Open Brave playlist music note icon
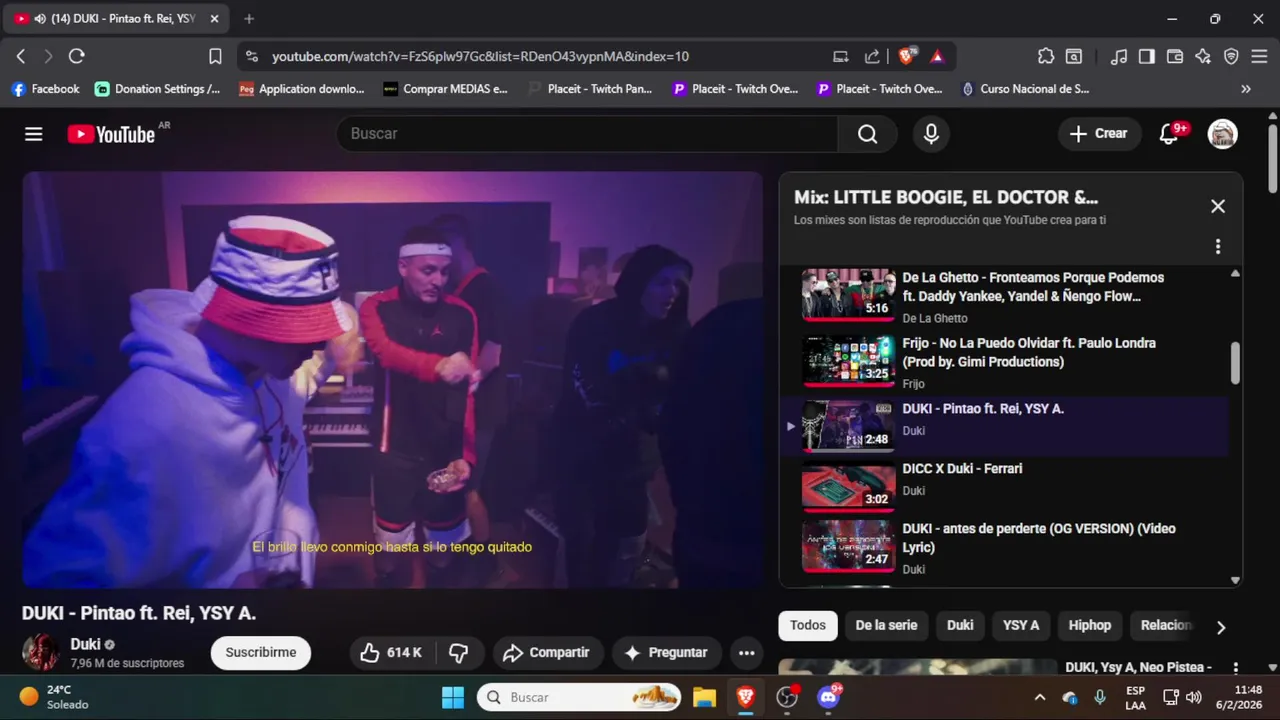The height and width of the screenshot is (720, 1280). point(1119,57)
